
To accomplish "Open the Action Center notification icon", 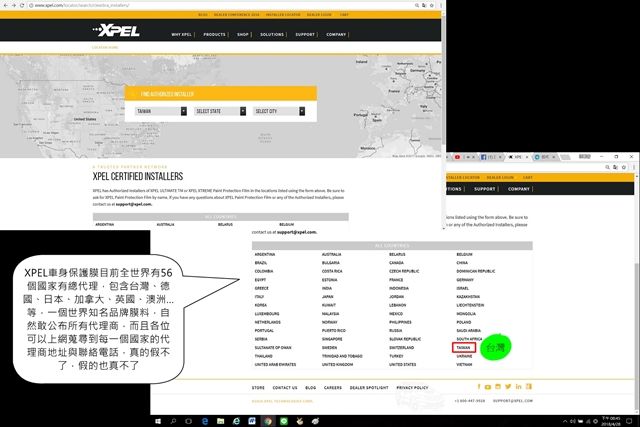I will (629, 421).
